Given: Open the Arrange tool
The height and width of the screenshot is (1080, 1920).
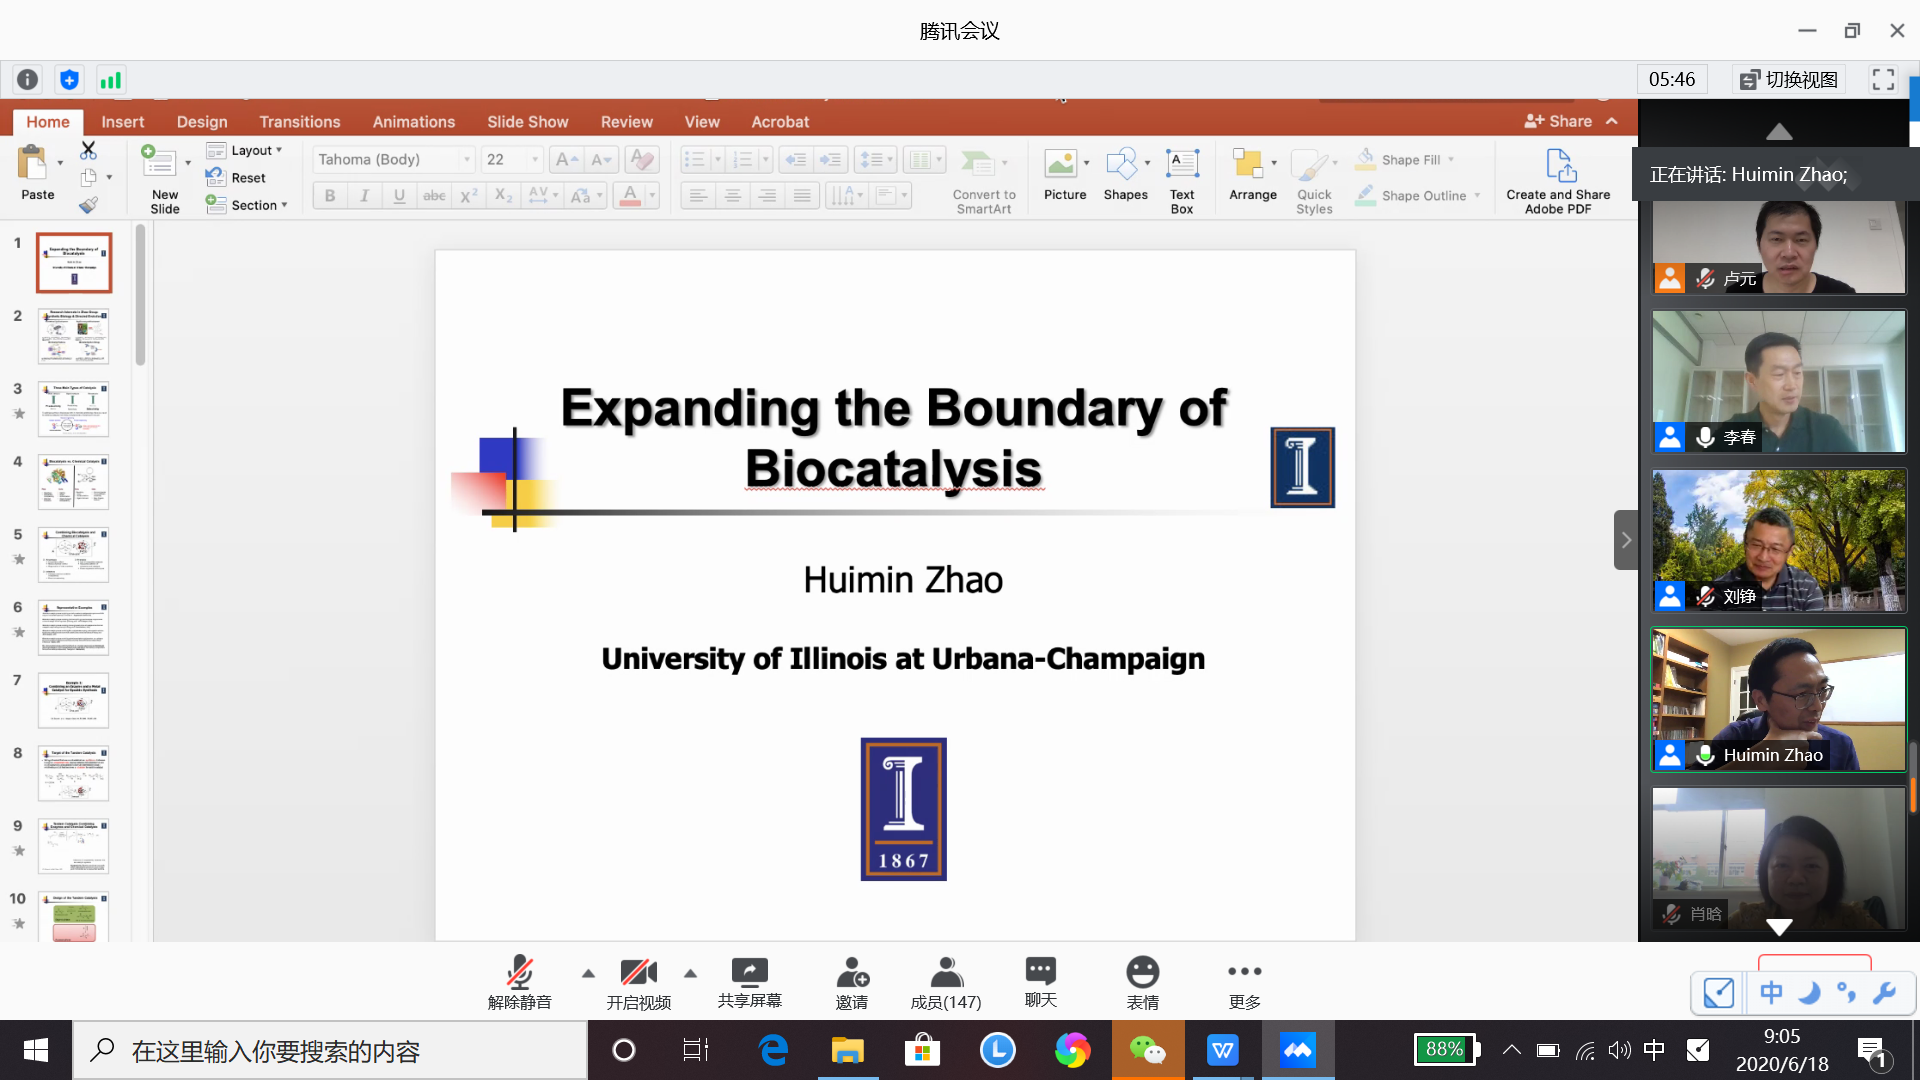Looking at the screenshot, I should [1248, 163].
